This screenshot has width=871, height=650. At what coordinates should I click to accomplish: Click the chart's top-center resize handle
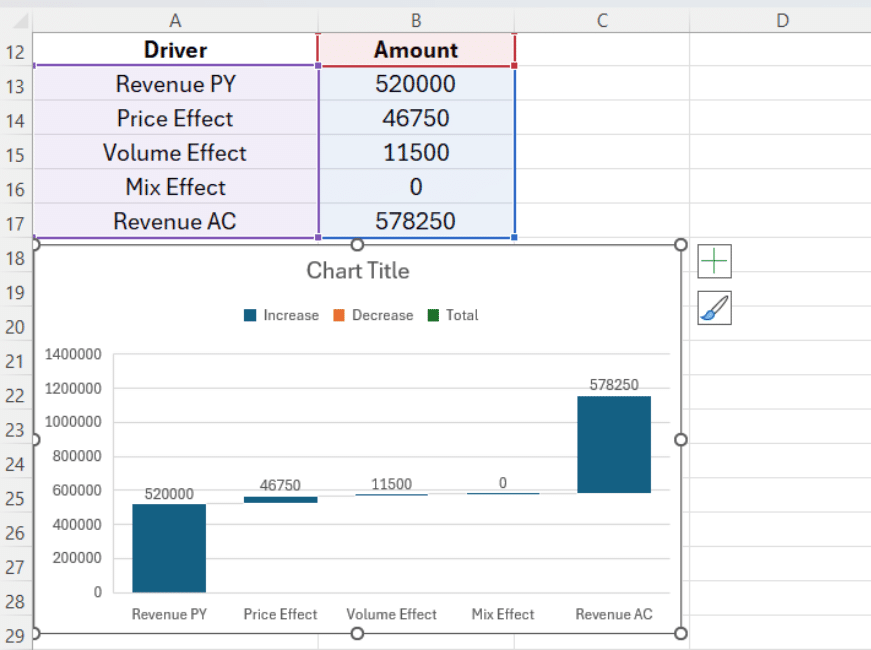(x=357, y=244)
